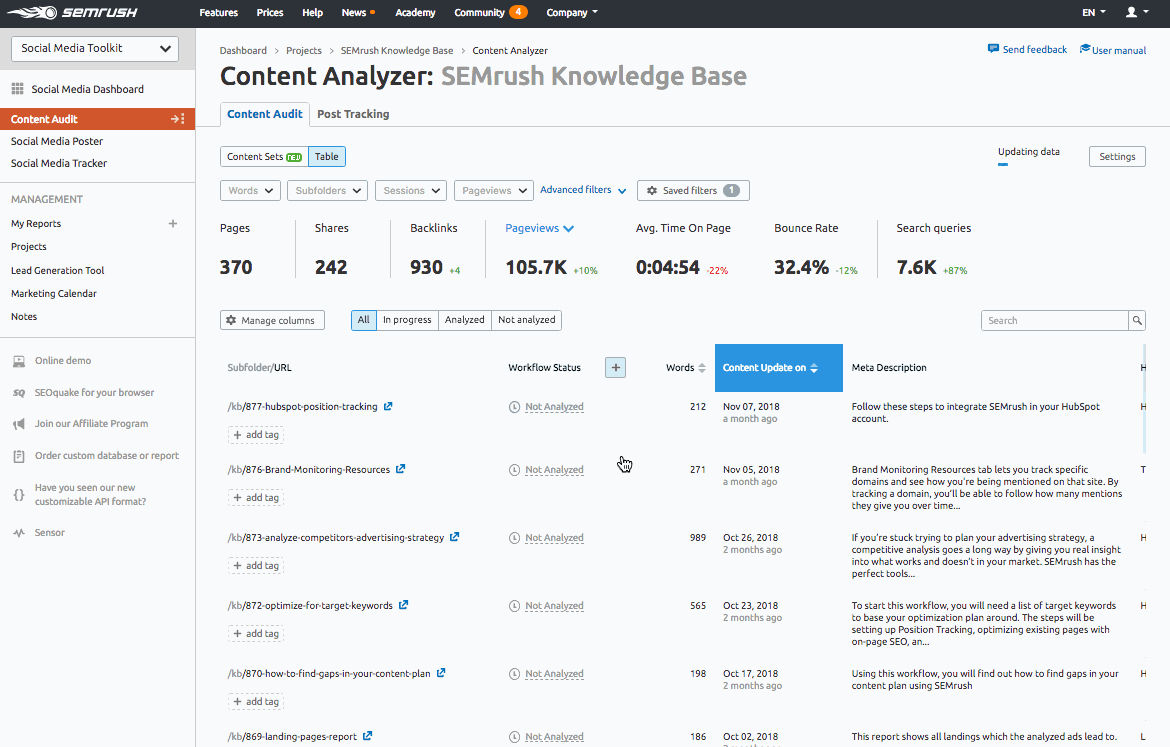Open external link for 872-optimize-for-target-keywords
1170x747 pixels.
404,605
